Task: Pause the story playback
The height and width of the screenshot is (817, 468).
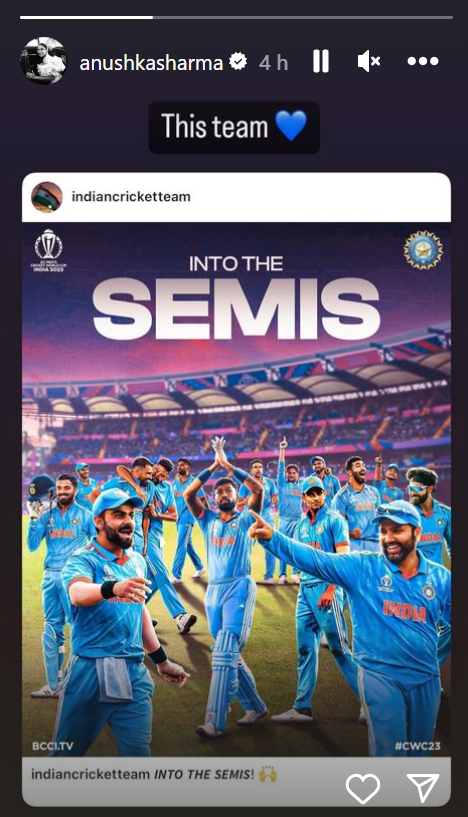Action: pyautogui.click(x=321, y=61)
